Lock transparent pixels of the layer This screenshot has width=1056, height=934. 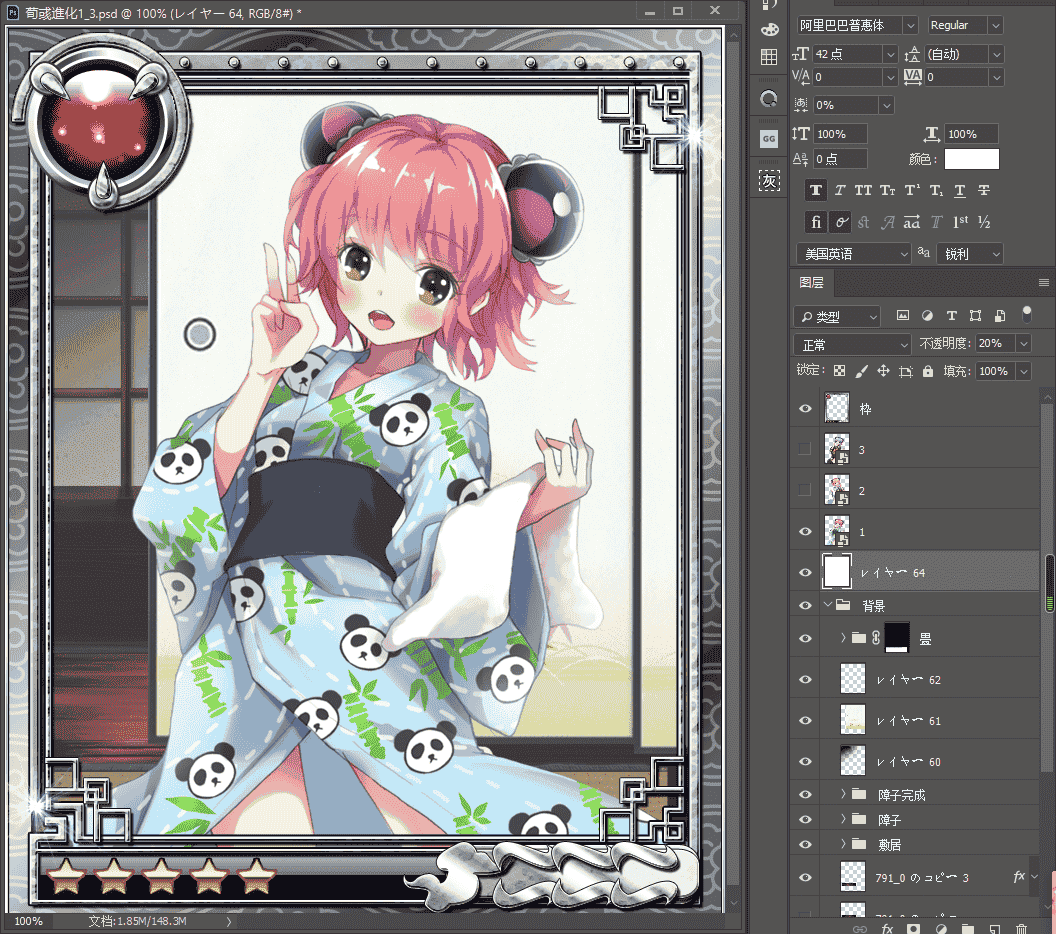tap(839, 371)
